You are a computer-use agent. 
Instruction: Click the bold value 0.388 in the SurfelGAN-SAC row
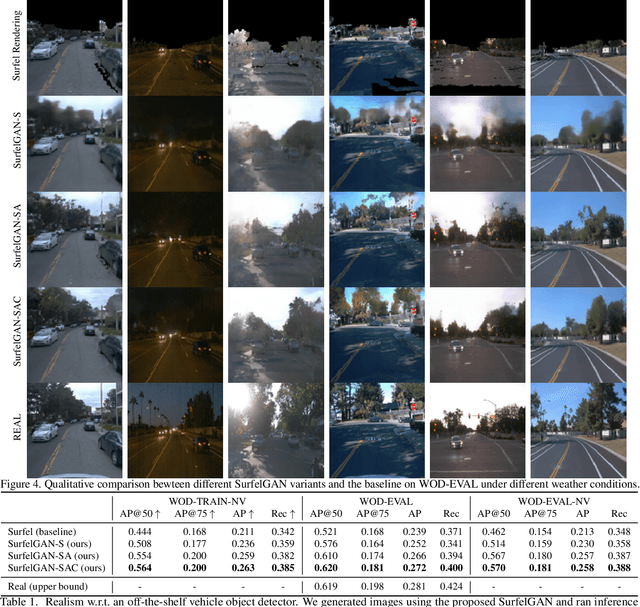coord(619,567)
